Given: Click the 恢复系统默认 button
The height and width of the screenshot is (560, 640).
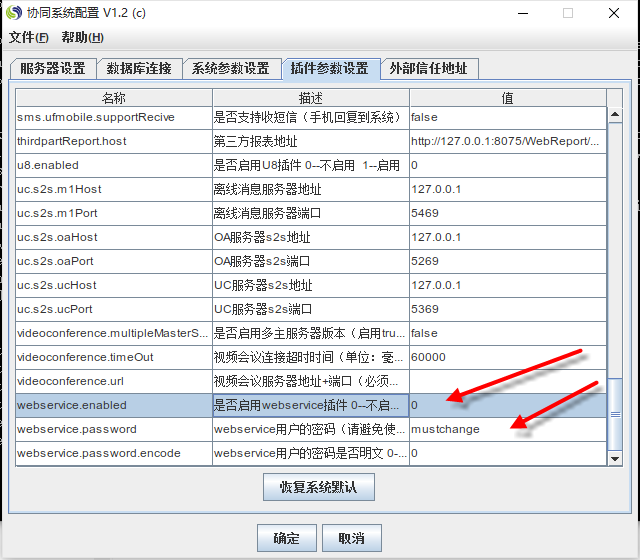Looking at the screenshot, I should 319,487.
